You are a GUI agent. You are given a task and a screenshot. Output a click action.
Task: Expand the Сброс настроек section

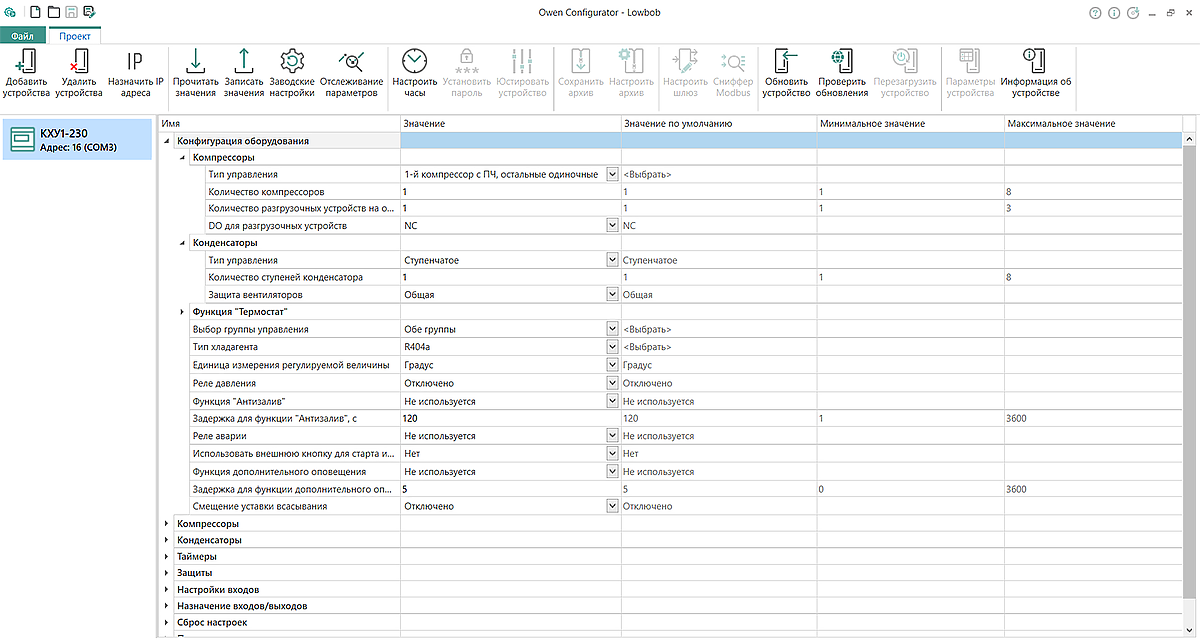click(167, 623)
